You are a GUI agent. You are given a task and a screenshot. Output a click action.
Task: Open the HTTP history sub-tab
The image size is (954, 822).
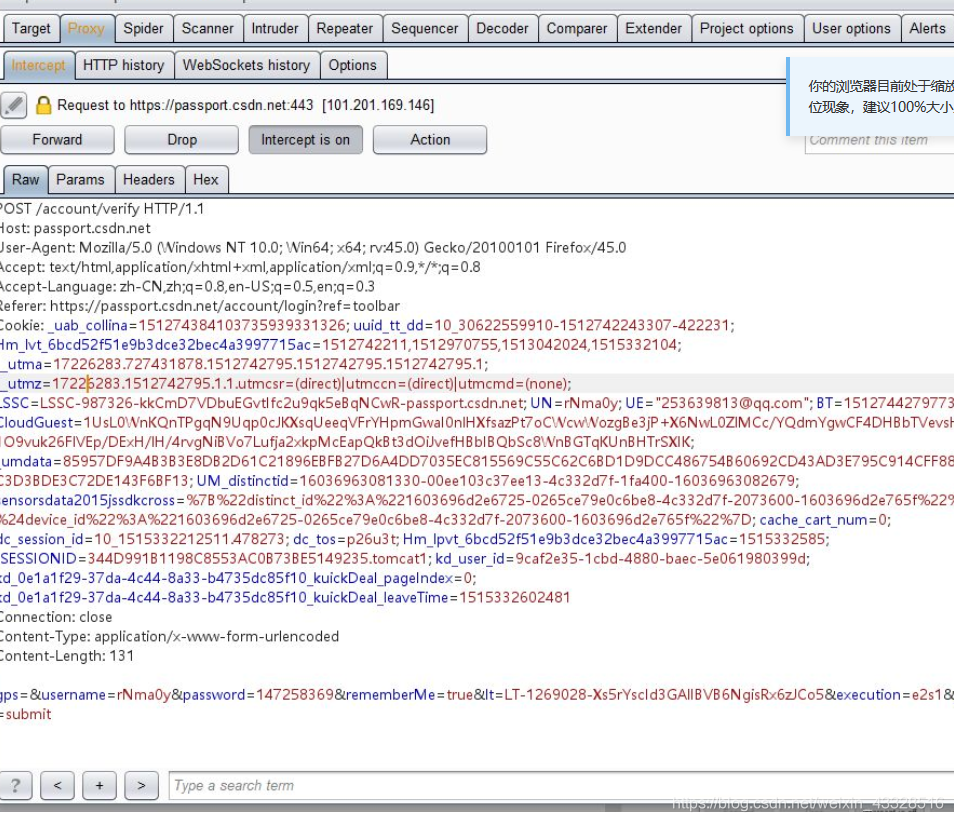click(x=124, y=65)
